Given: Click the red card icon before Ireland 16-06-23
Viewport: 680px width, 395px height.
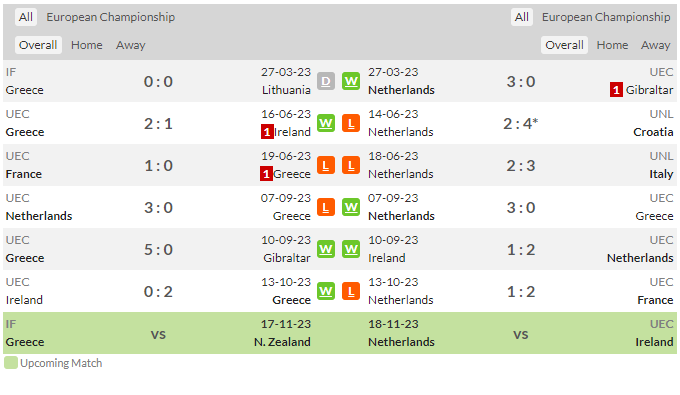Looking at the screenshot, I should (267, 132).
